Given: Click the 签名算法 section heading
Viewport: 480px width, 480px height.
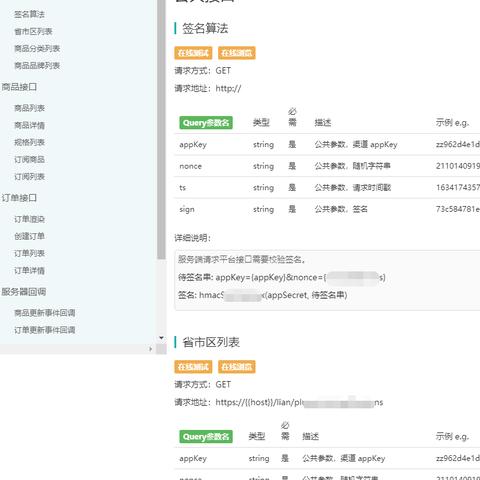Looking at the screenshot, I should tap(205, 28).
